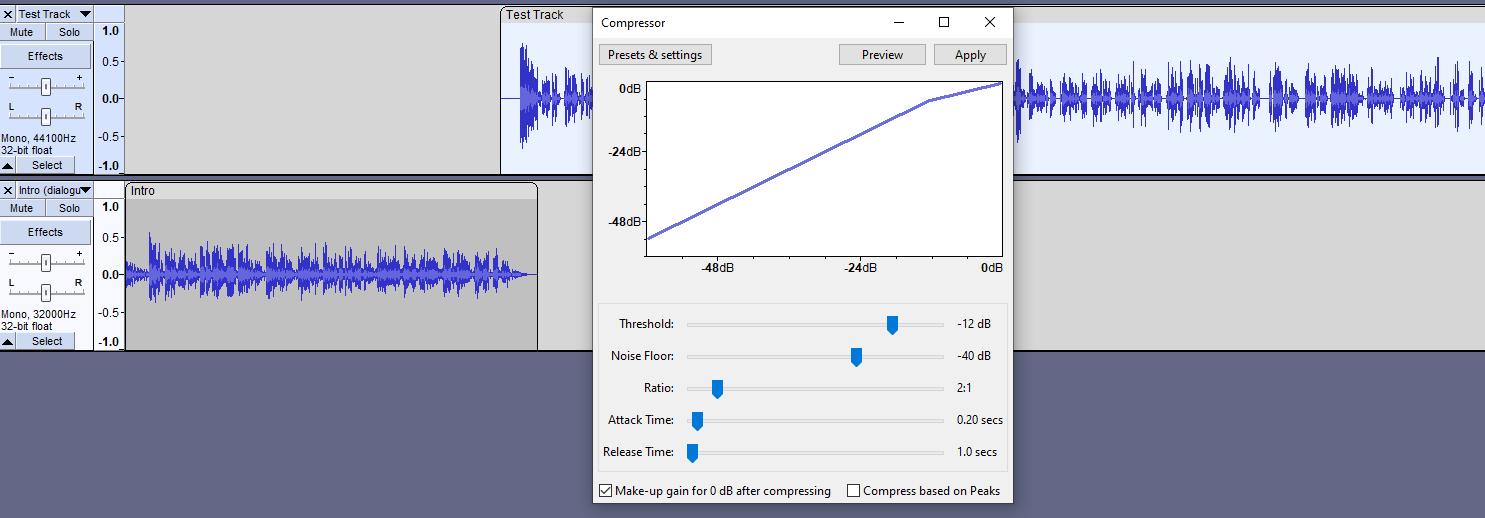The image size is (1485, 518).
Task: Adjust the Test Track gain slider
Action: click(x=46, y=87)
